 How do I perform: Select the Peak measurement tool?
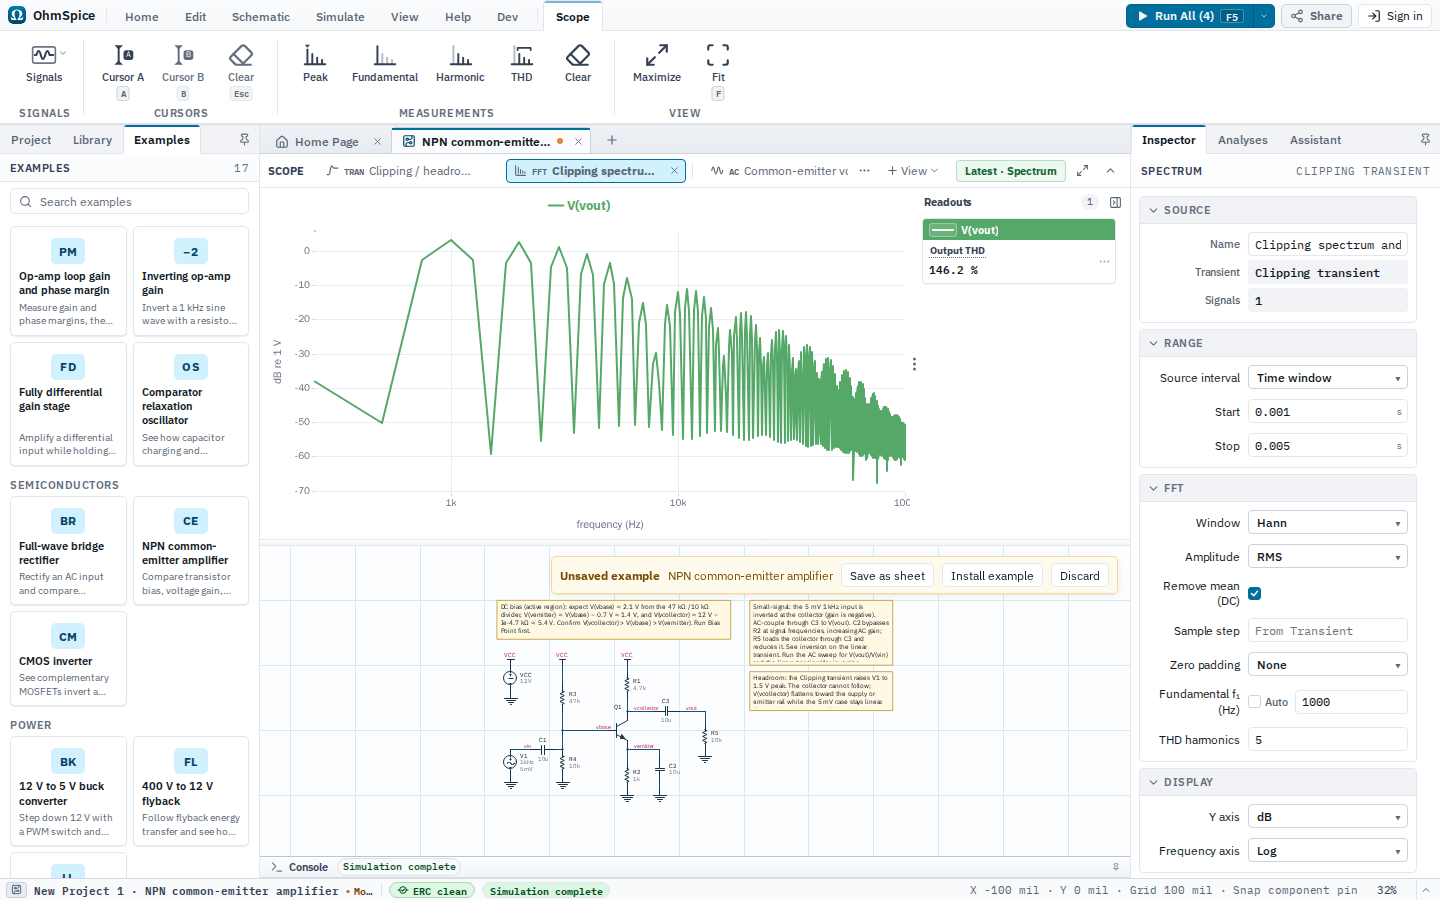(315, 65)
